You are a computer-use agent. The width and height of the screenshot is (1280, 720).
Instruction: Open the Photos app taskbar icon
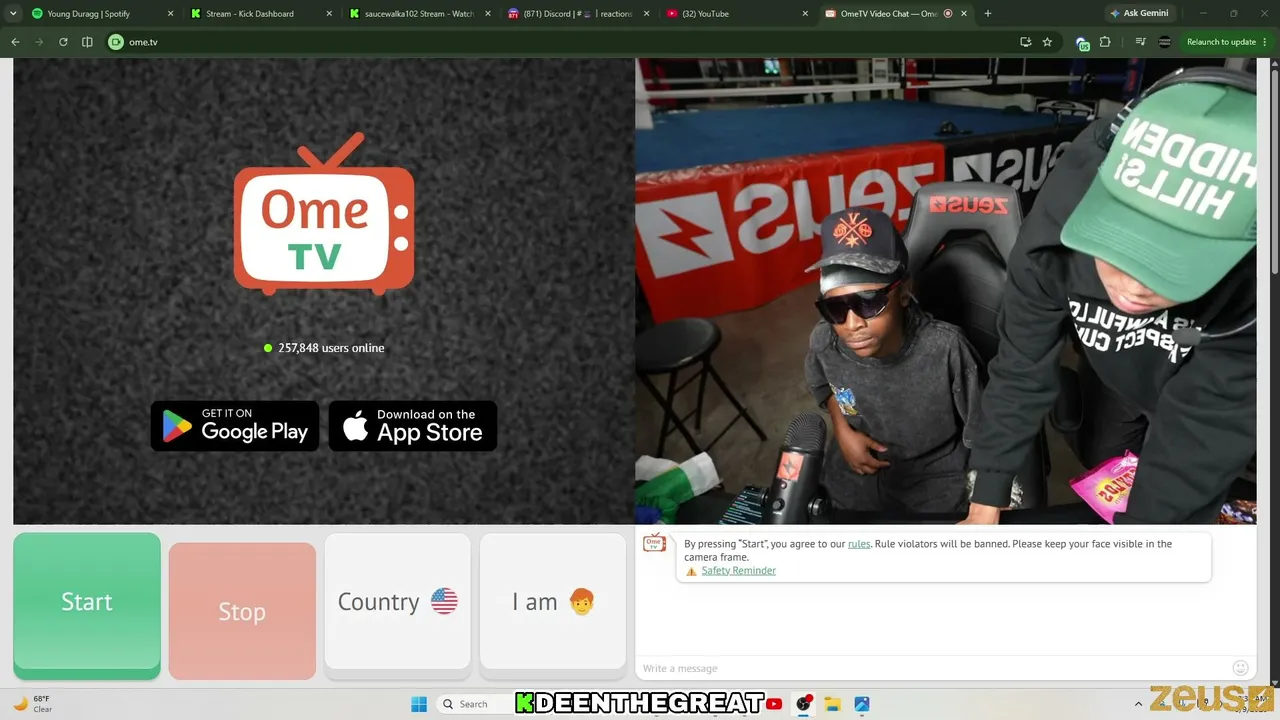861,704
